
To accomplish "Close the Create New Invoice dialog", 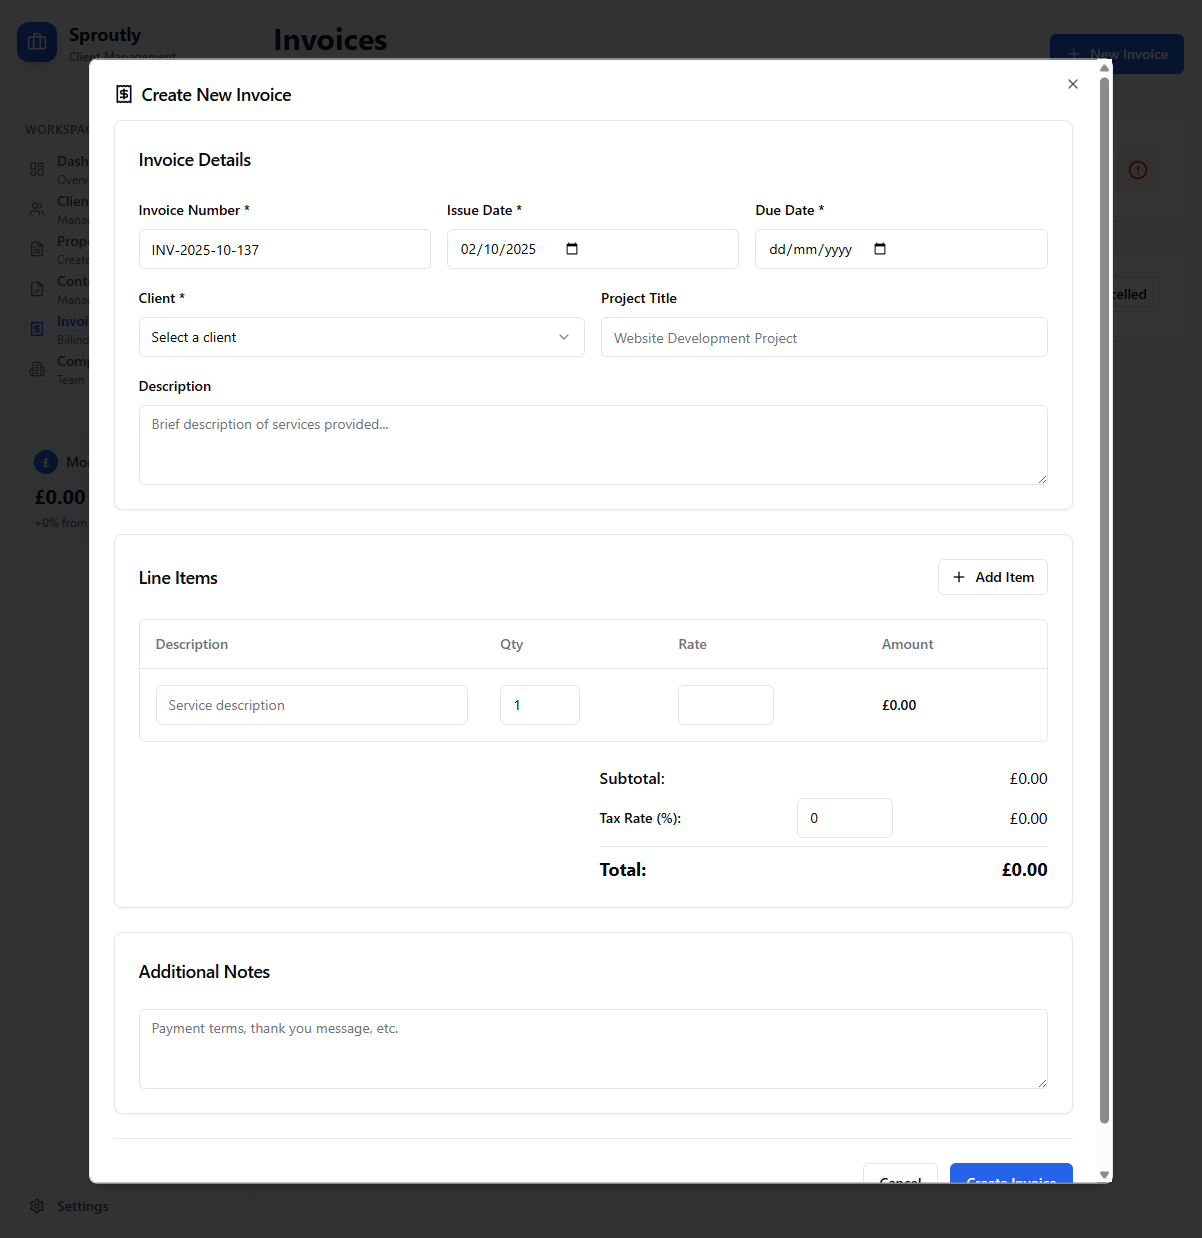I will (1072, 84).
